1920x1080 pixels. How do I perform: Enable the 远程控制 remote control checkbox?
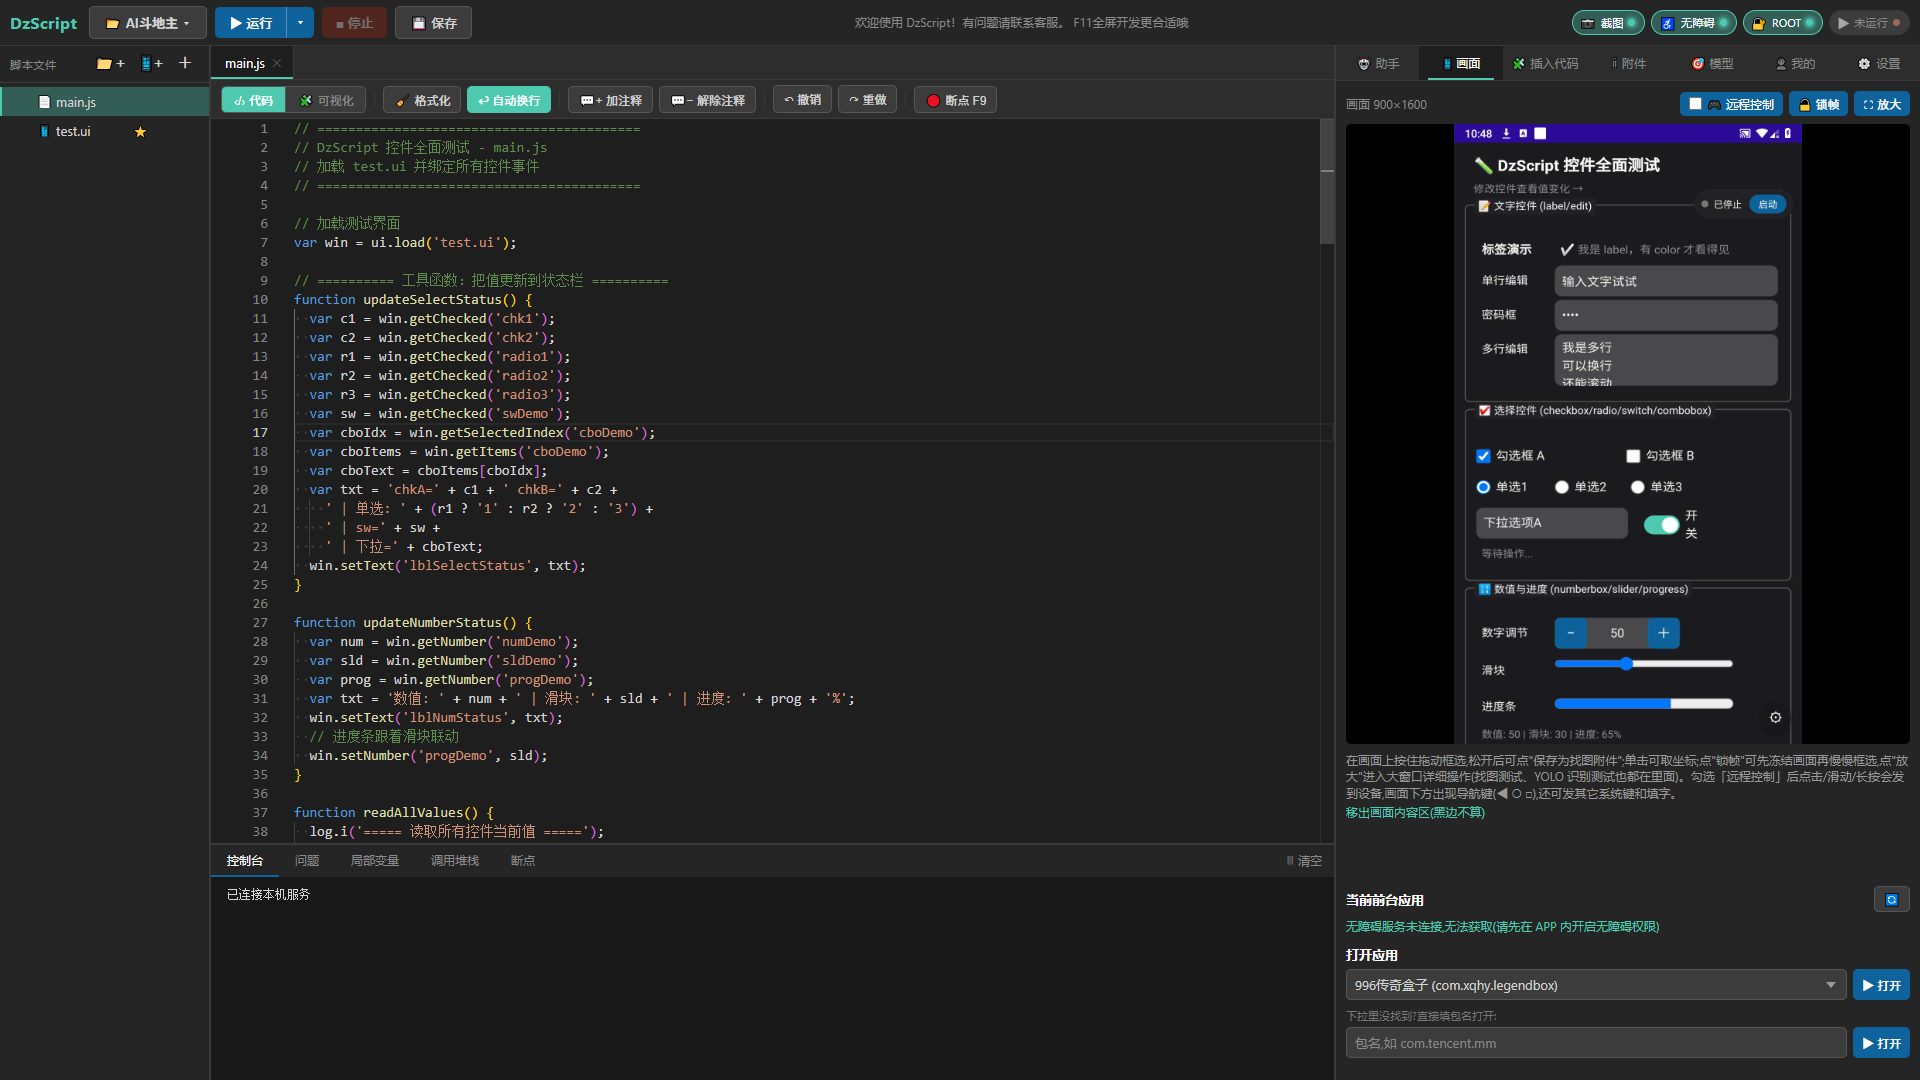pyautogui.click(x=1695, y=104)
